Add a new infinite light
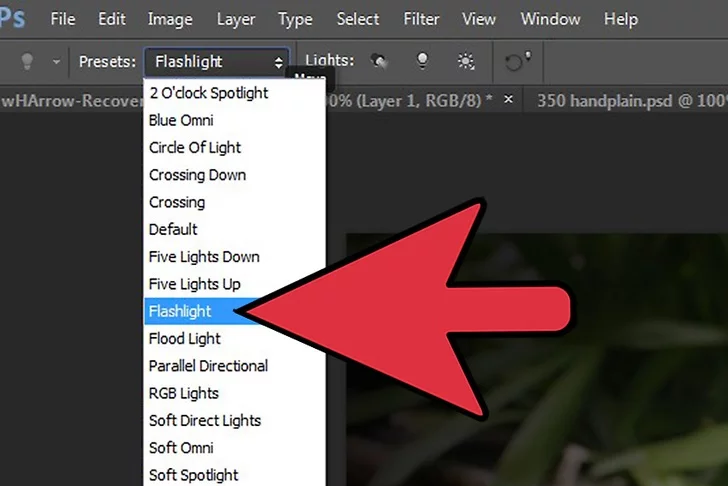 [x=466, y=62]
